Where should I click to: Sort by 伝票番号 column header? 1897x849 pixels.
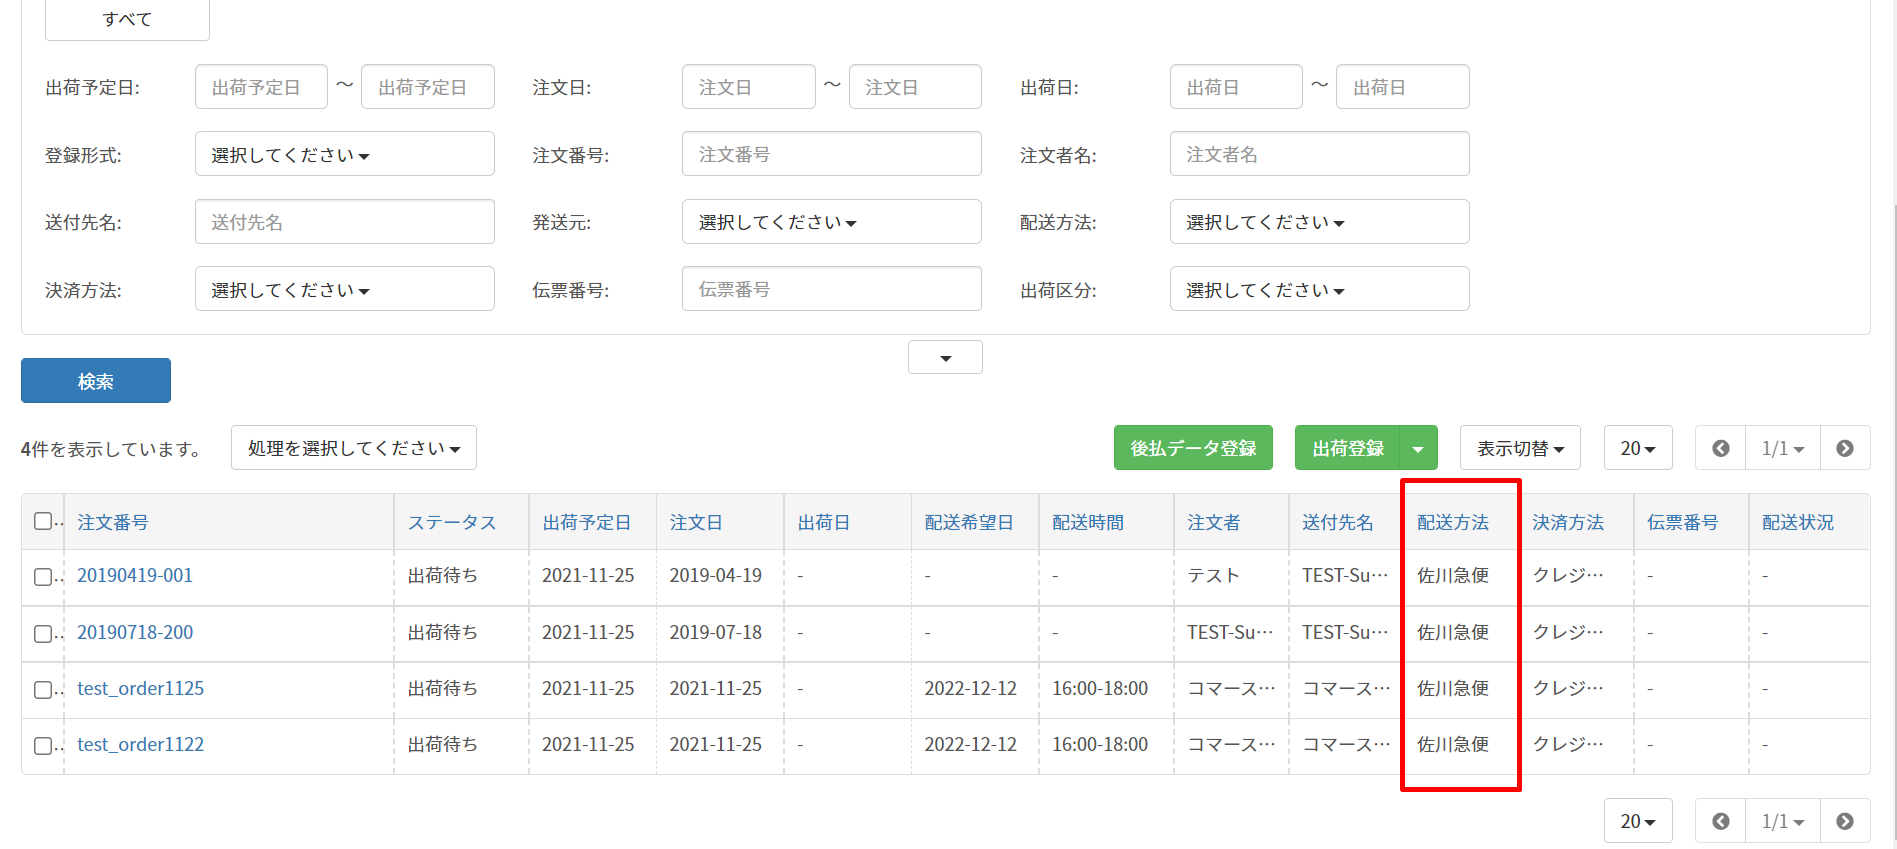[x=1683, y=522]
